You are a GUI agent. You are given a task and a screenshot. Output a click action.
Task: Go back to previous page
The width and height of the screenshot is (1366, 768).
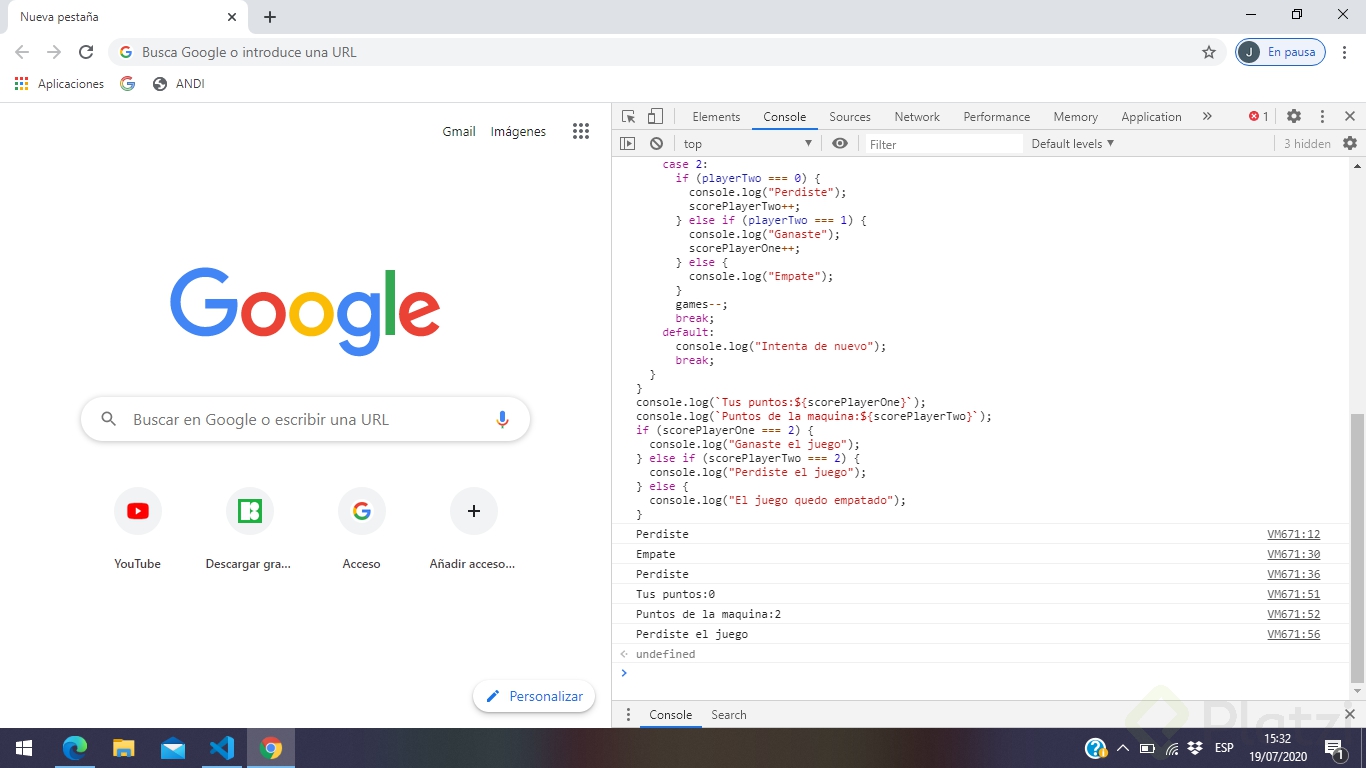pos(22,52)
